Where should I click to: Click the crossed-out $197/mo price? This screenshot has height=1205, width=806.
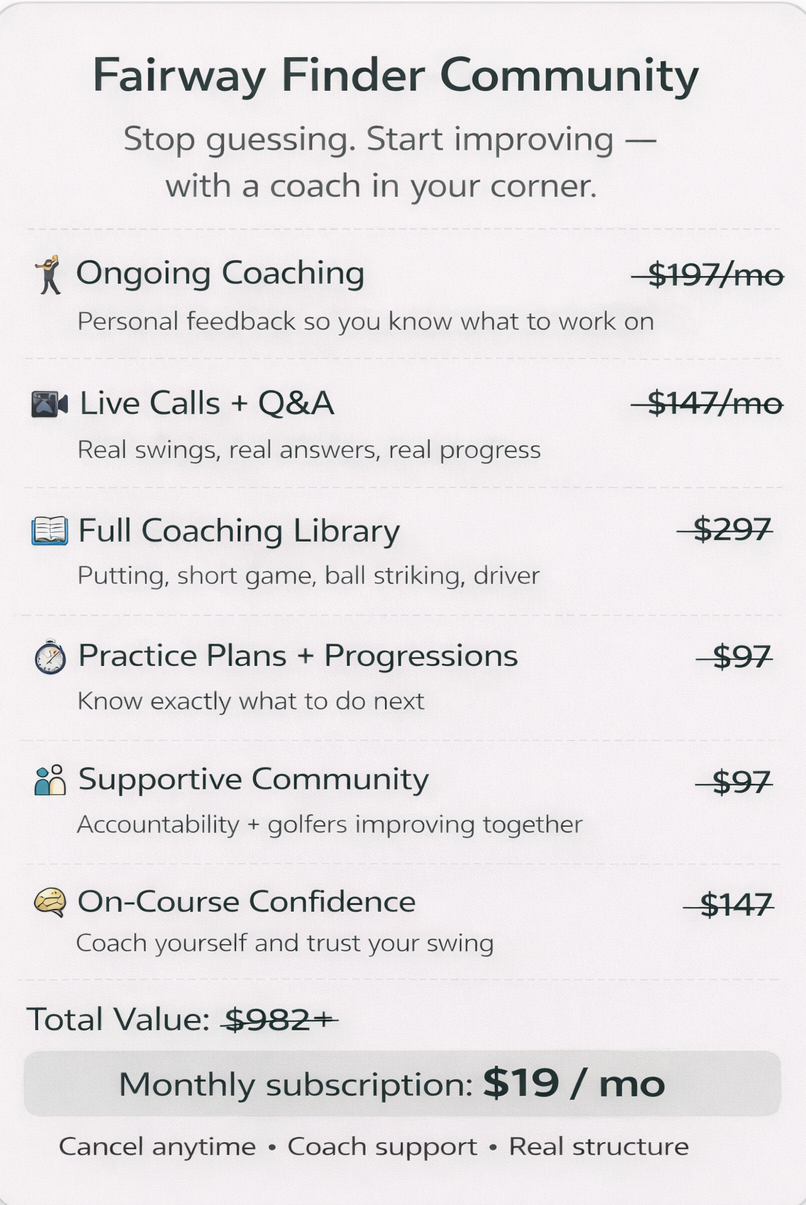(708, 274)
